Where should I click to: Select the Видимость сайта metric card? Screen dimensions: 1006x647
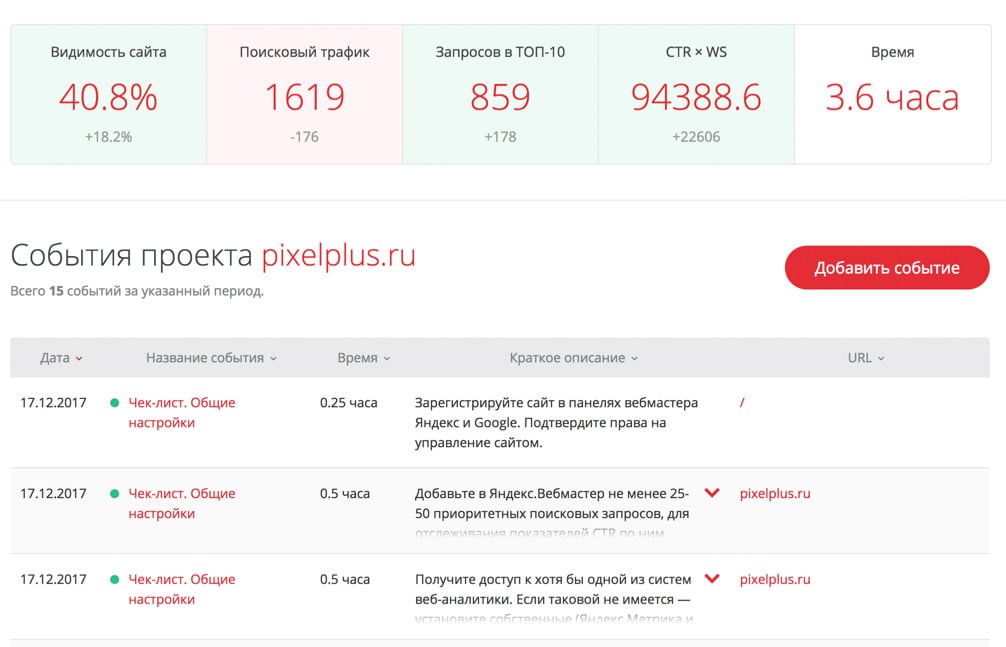pyautogui.click(x=108, y=94)
